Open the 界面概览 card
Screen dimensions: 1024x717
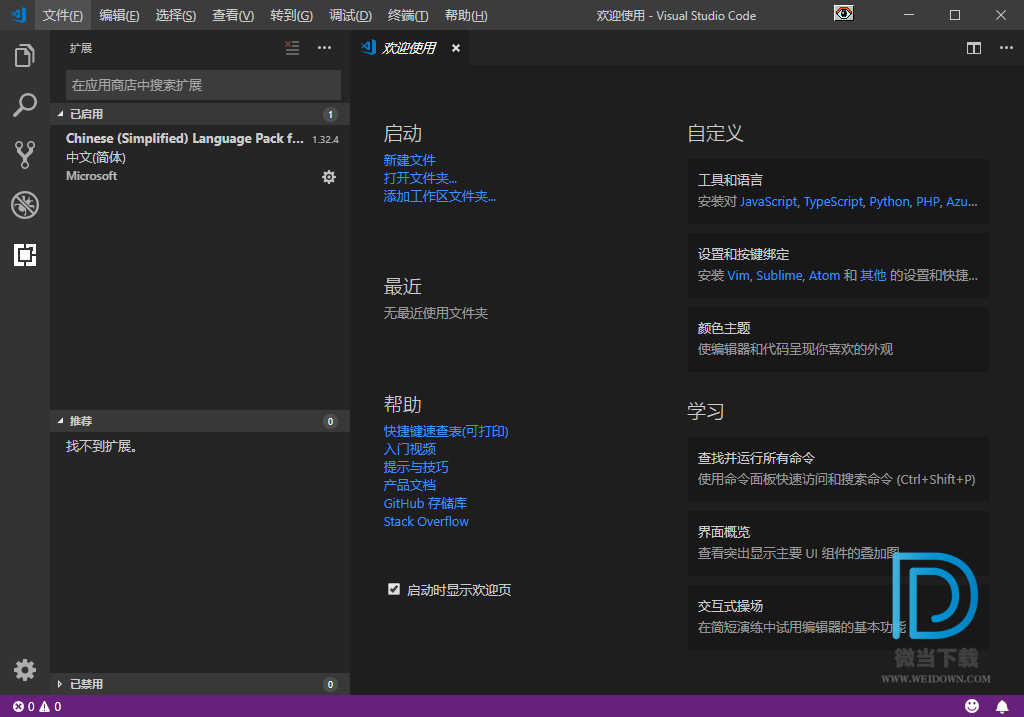[838, 543]
